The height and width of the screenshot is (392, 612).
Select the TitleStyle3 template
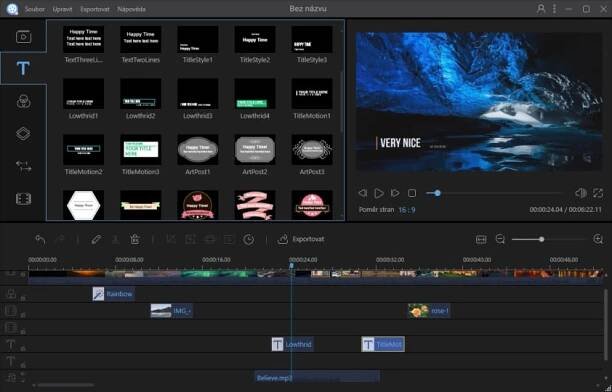(x=312, y=39)
